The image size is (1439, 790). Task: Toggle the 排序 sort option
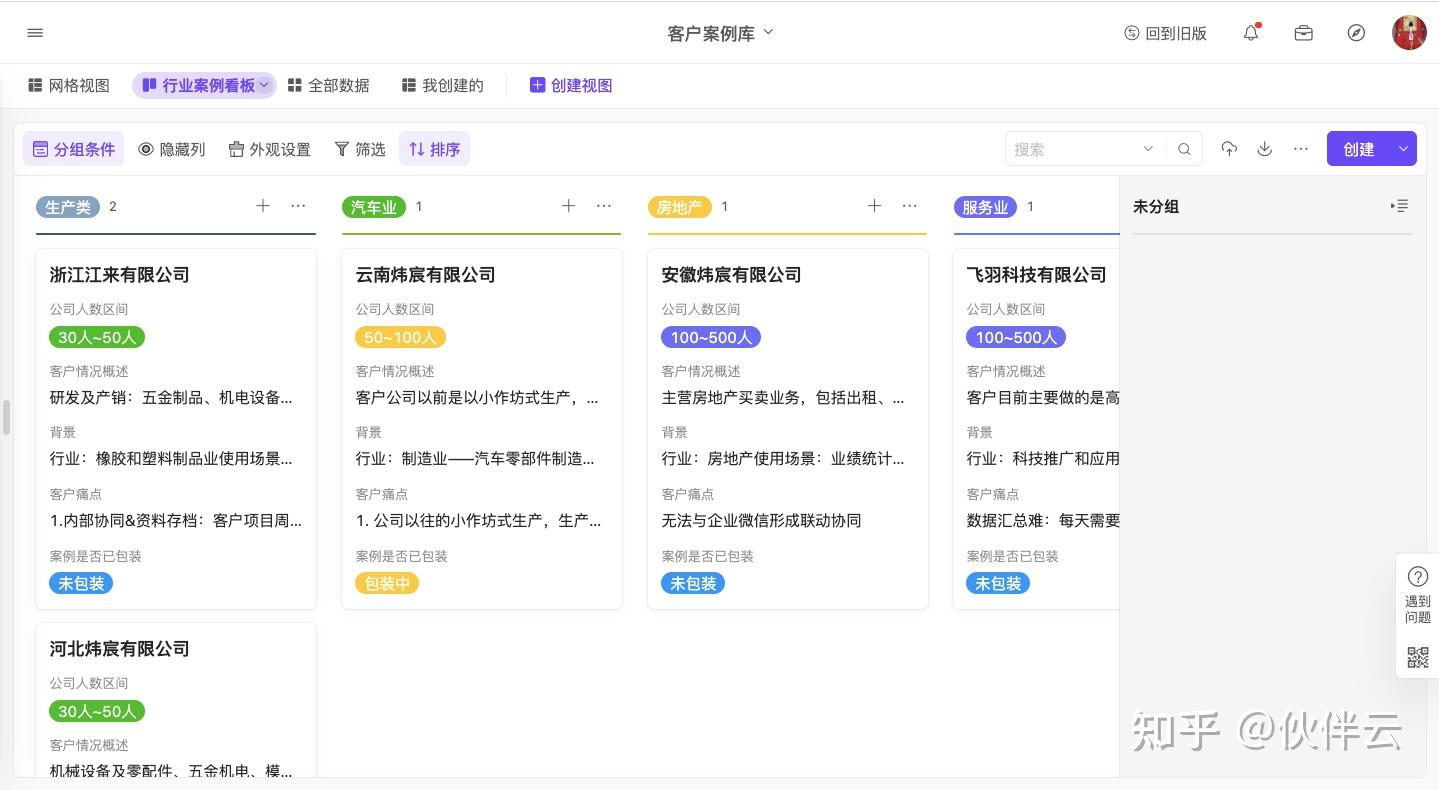[434, 149]
